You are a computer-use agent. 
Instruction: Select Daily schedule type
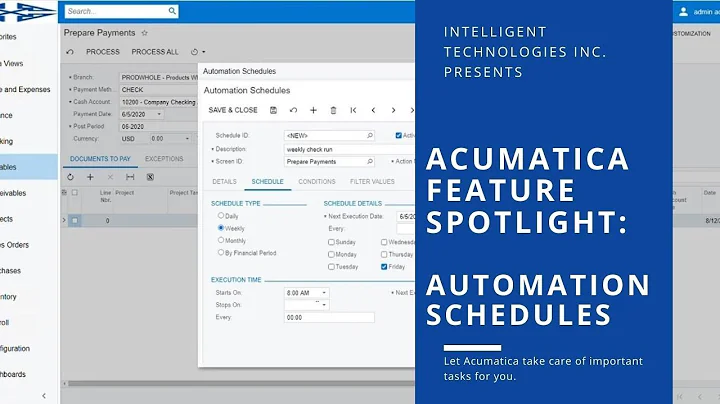click(221, 215)
